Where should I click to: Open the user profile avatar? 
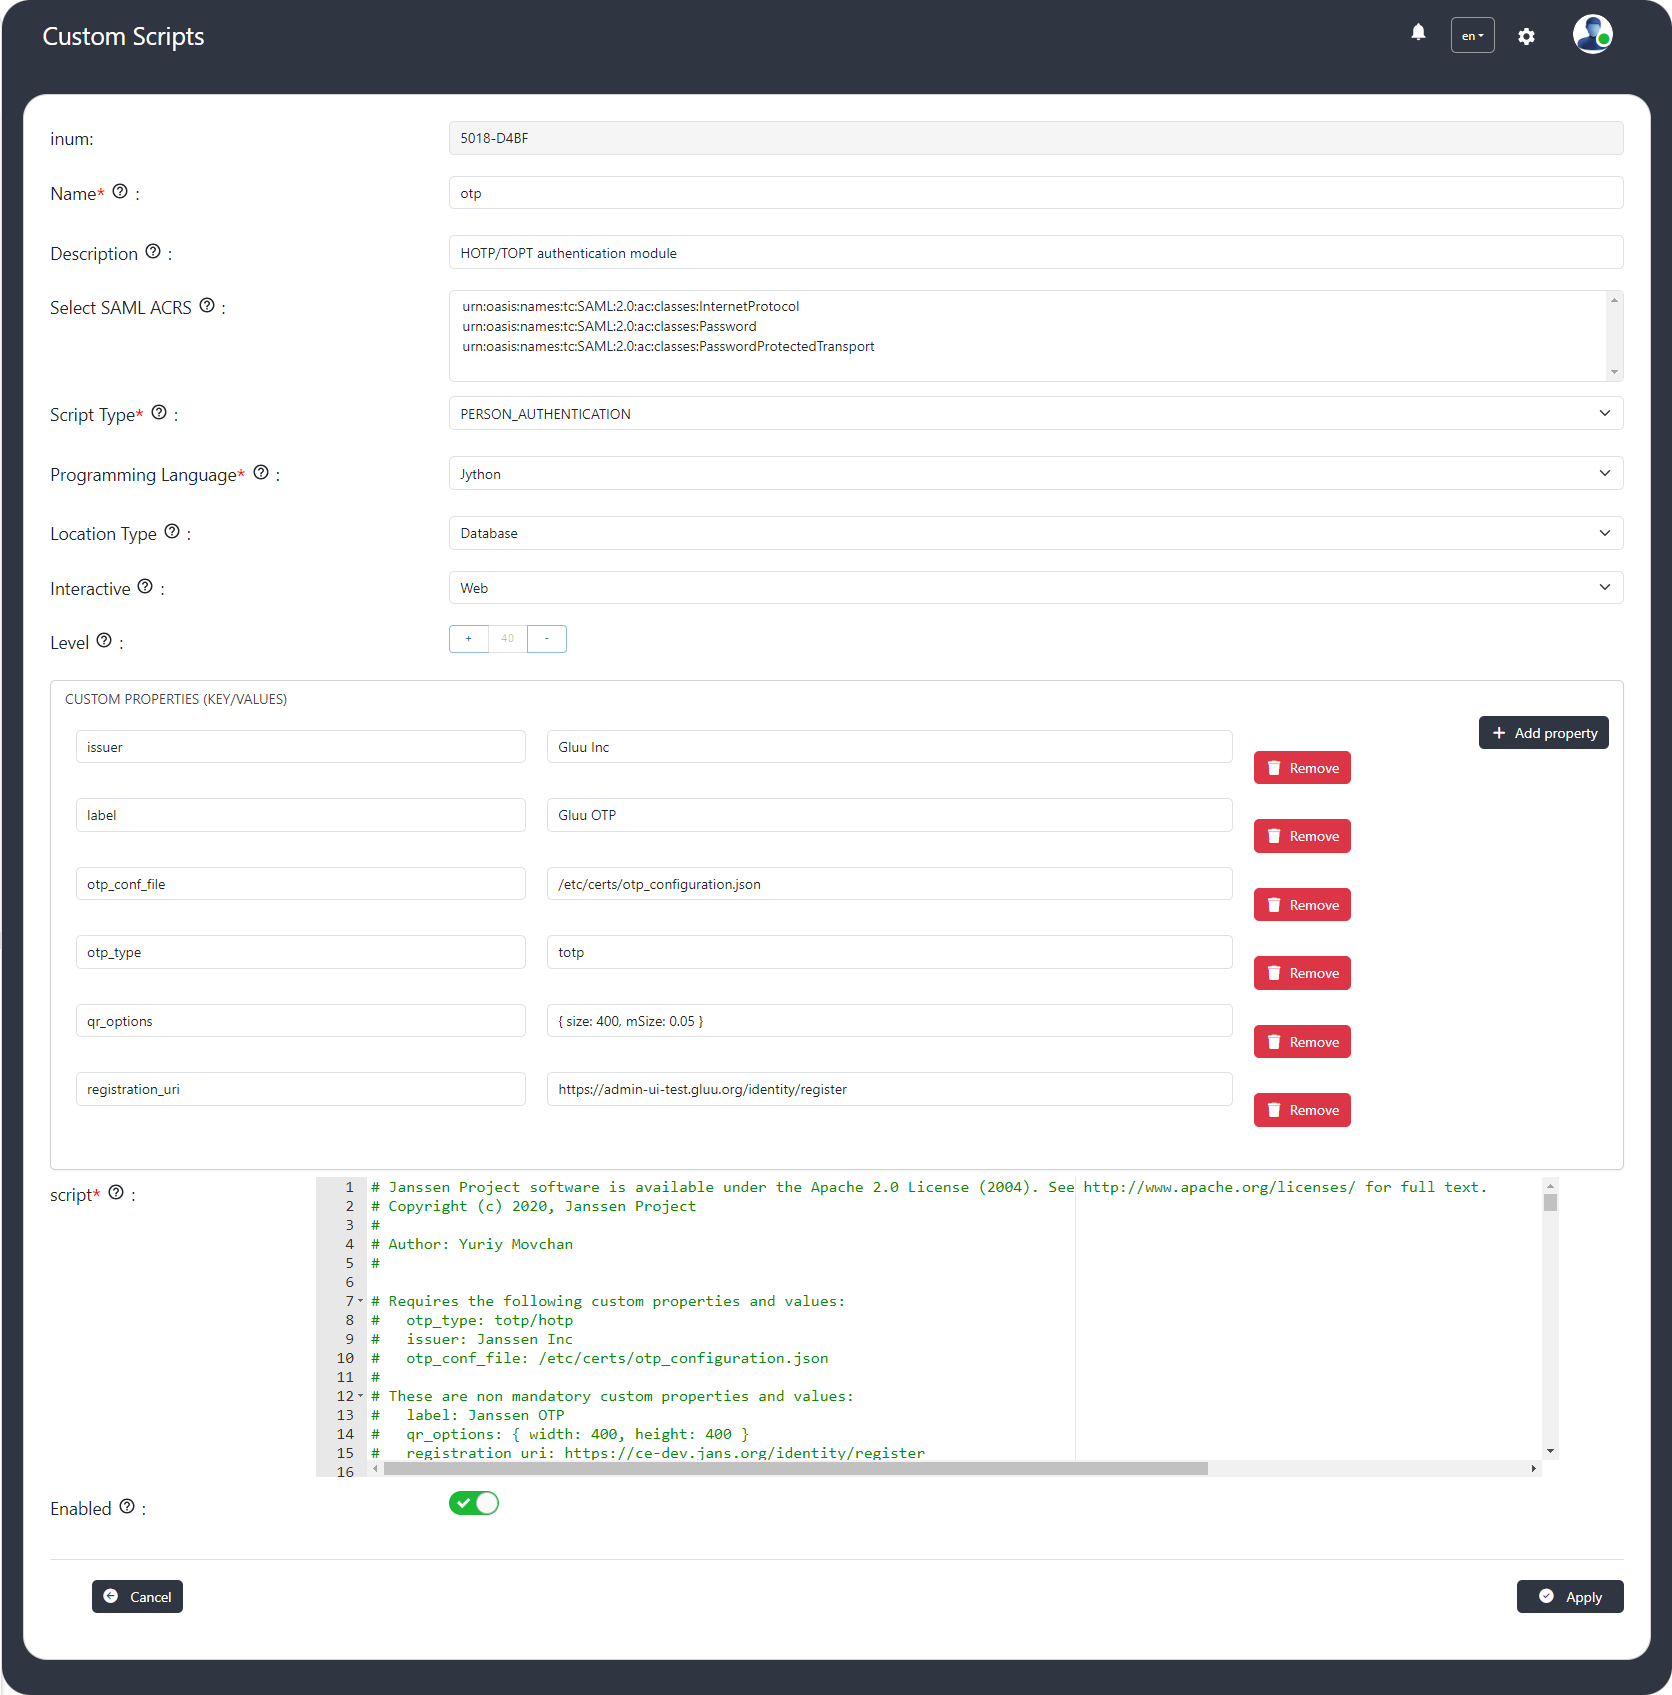tap(1591, 35)
